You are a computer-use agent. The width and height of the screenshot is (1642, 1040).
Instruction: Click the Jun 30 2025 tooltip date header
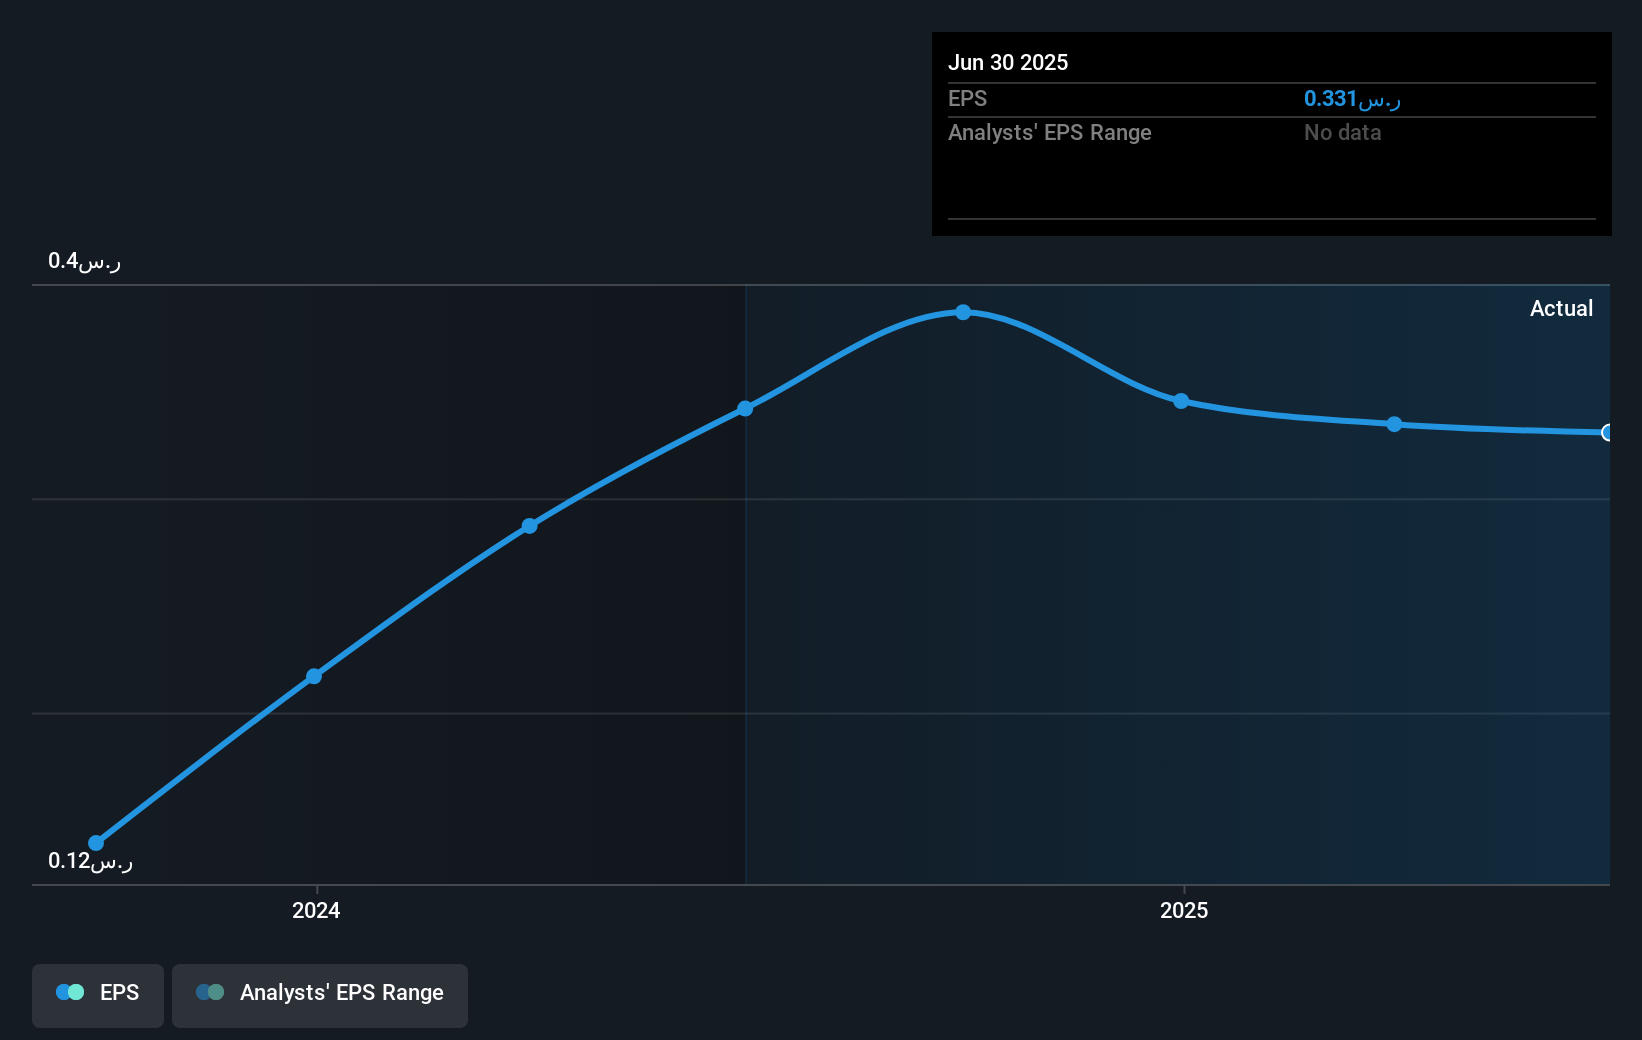pyautogui.click(x=1008, y=62)
